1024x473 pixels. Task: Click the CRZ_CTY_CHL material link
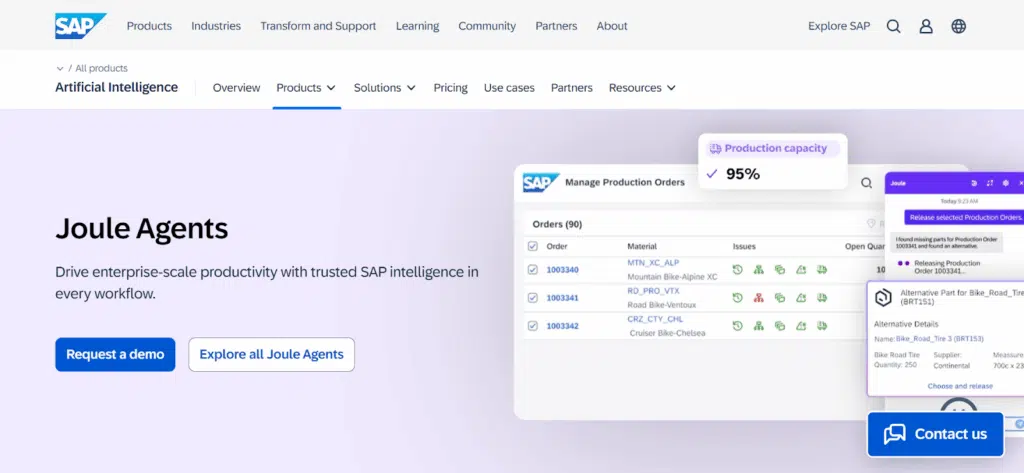655,319
